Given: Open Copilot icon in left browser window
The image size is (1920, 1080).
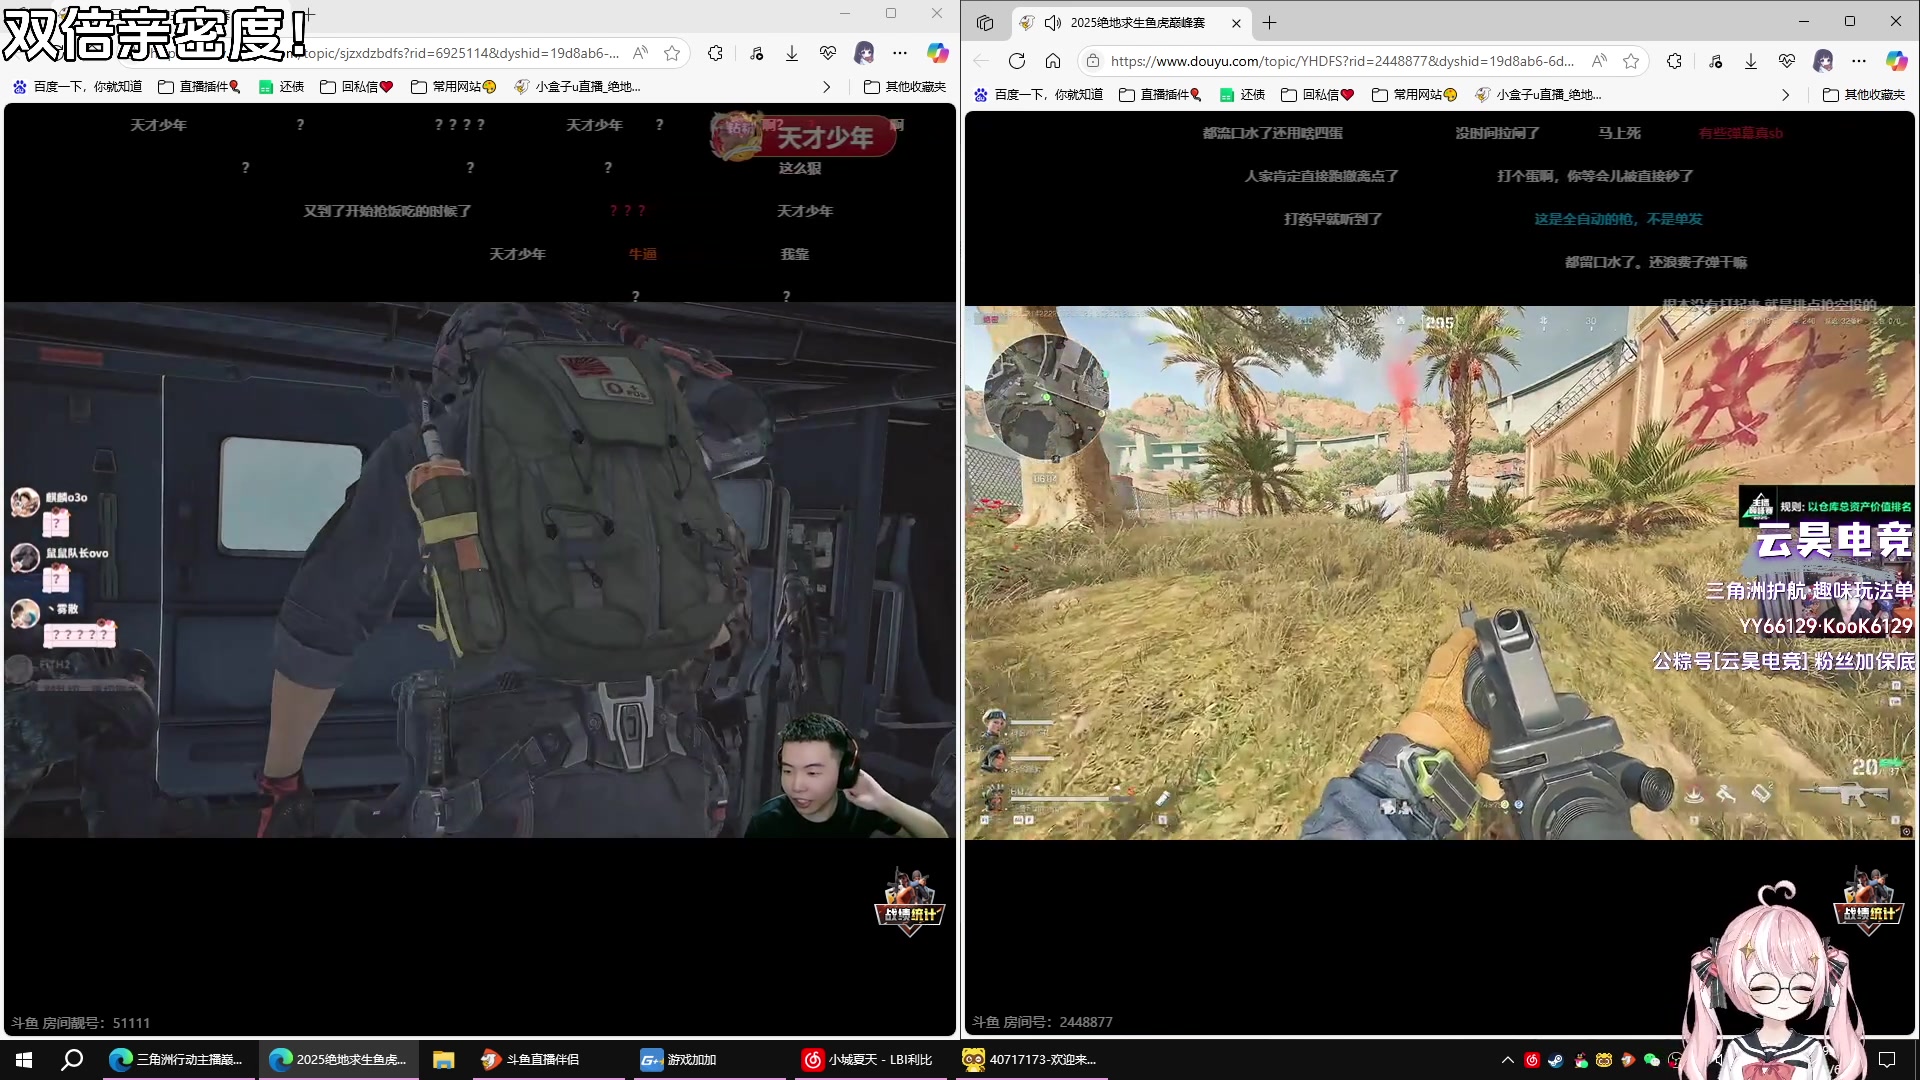Looking at the screenshot, I should click(x=937, y=53).
